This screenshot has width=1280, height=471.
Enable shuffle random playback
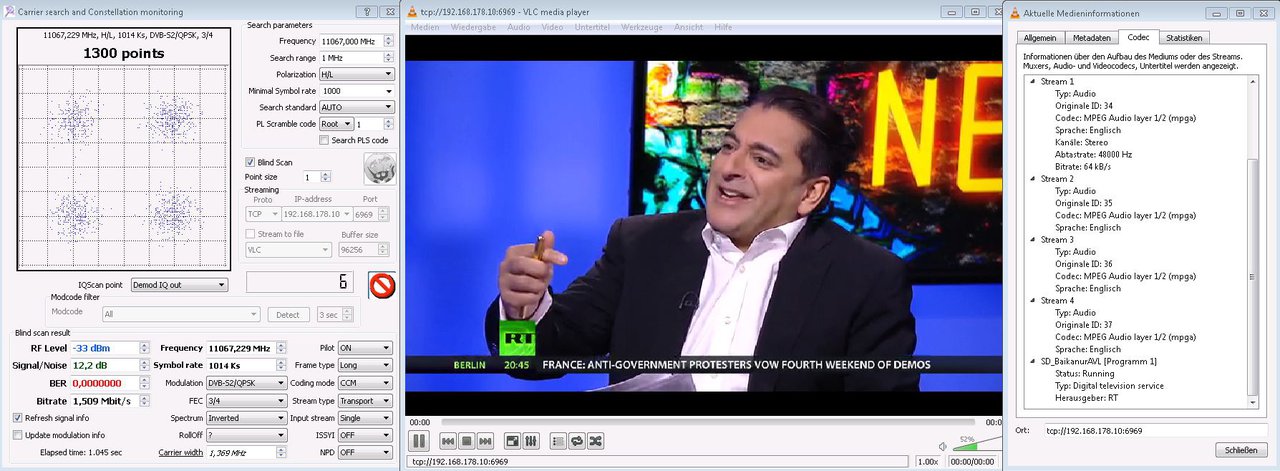click(595, 441)
